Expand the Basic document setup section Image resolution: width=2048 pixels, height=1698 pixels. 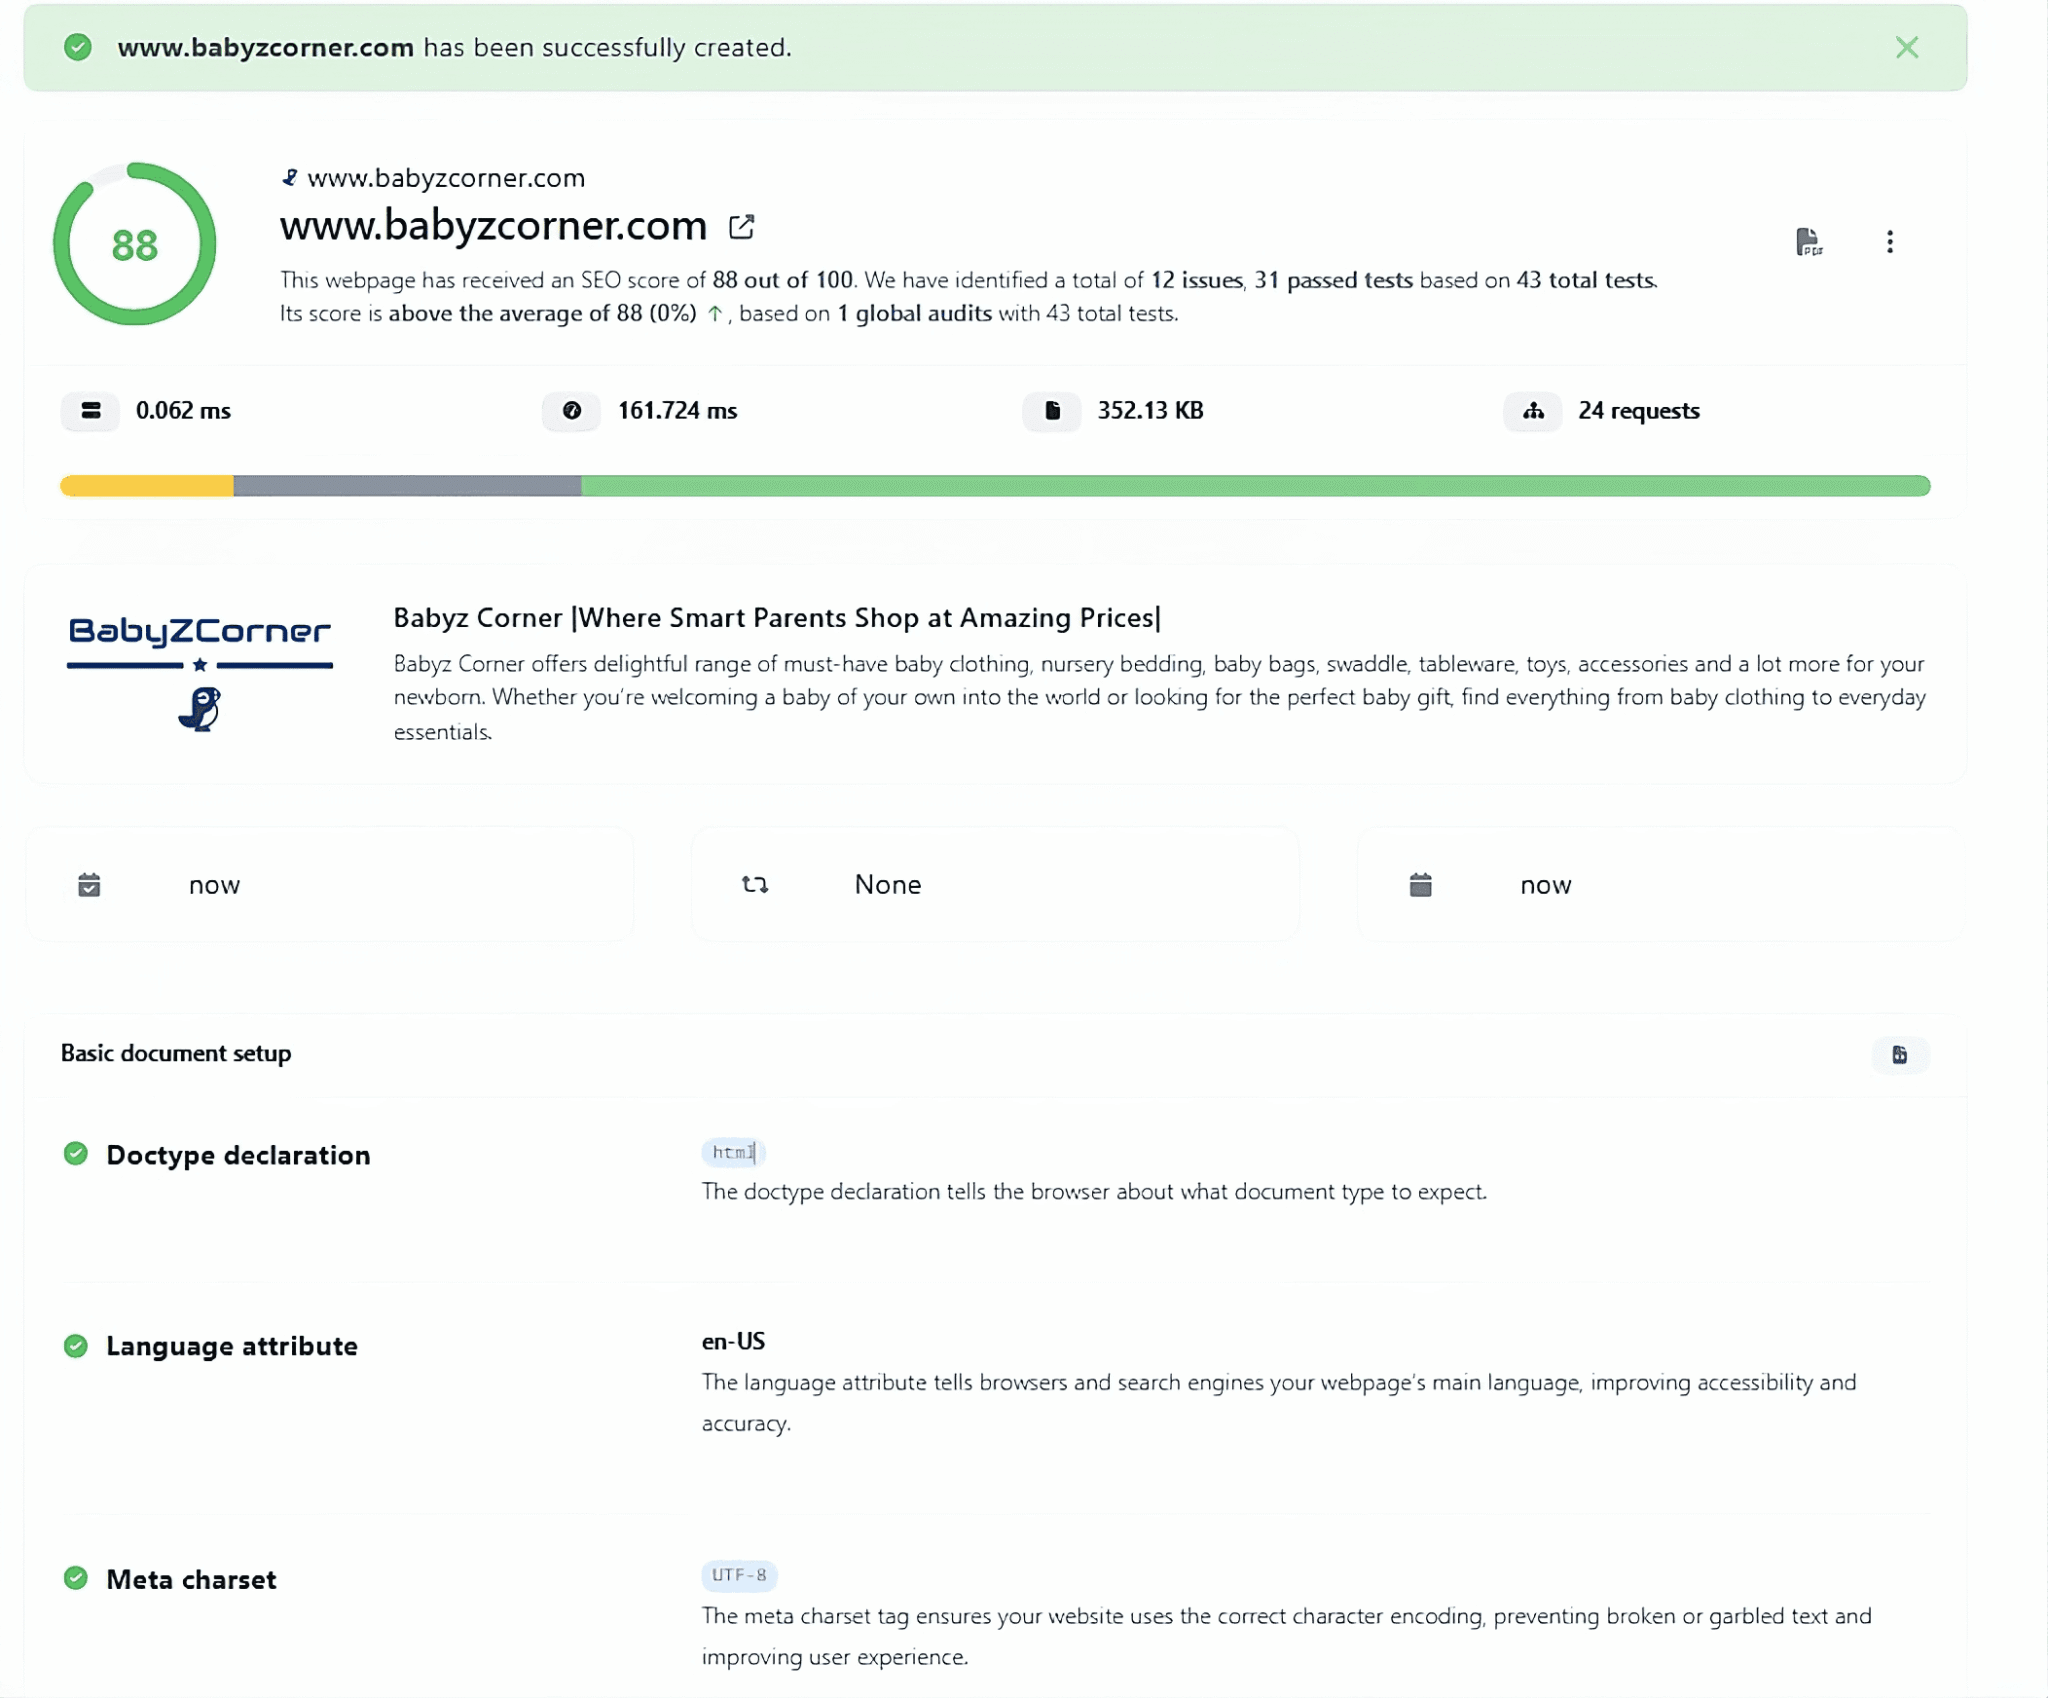(x=175, y=1053)
